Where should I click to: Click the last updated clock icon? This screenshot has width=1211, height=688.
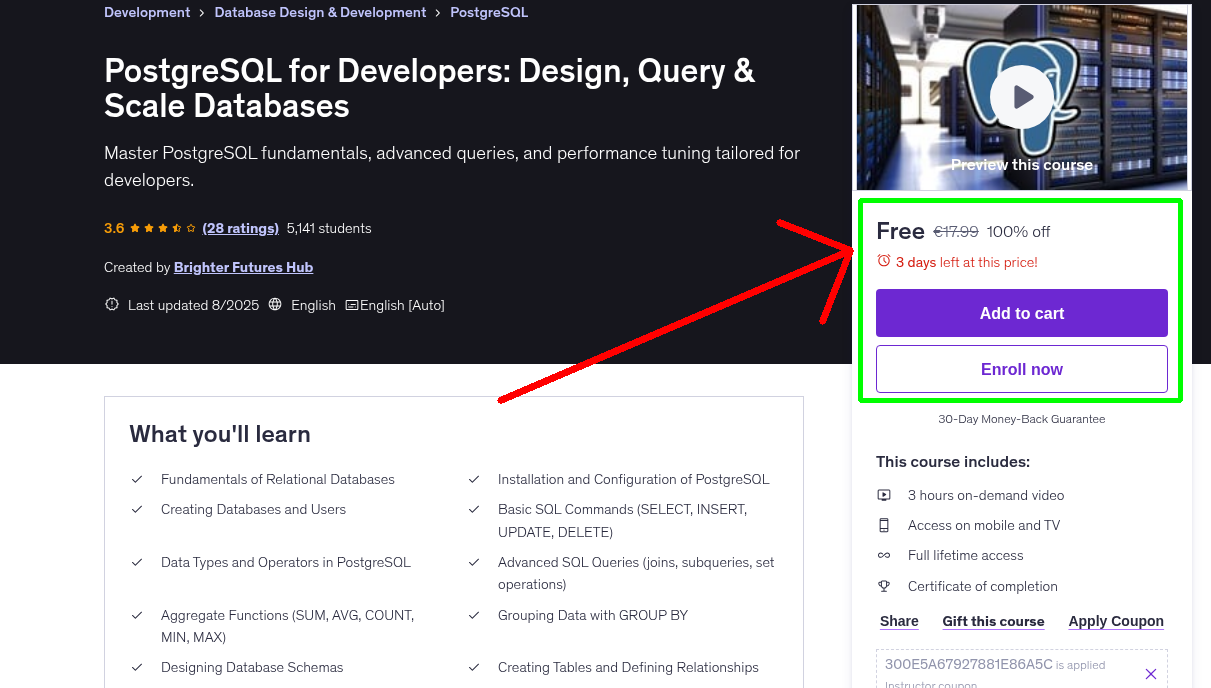pyautogui.click(x=111, y=304)
